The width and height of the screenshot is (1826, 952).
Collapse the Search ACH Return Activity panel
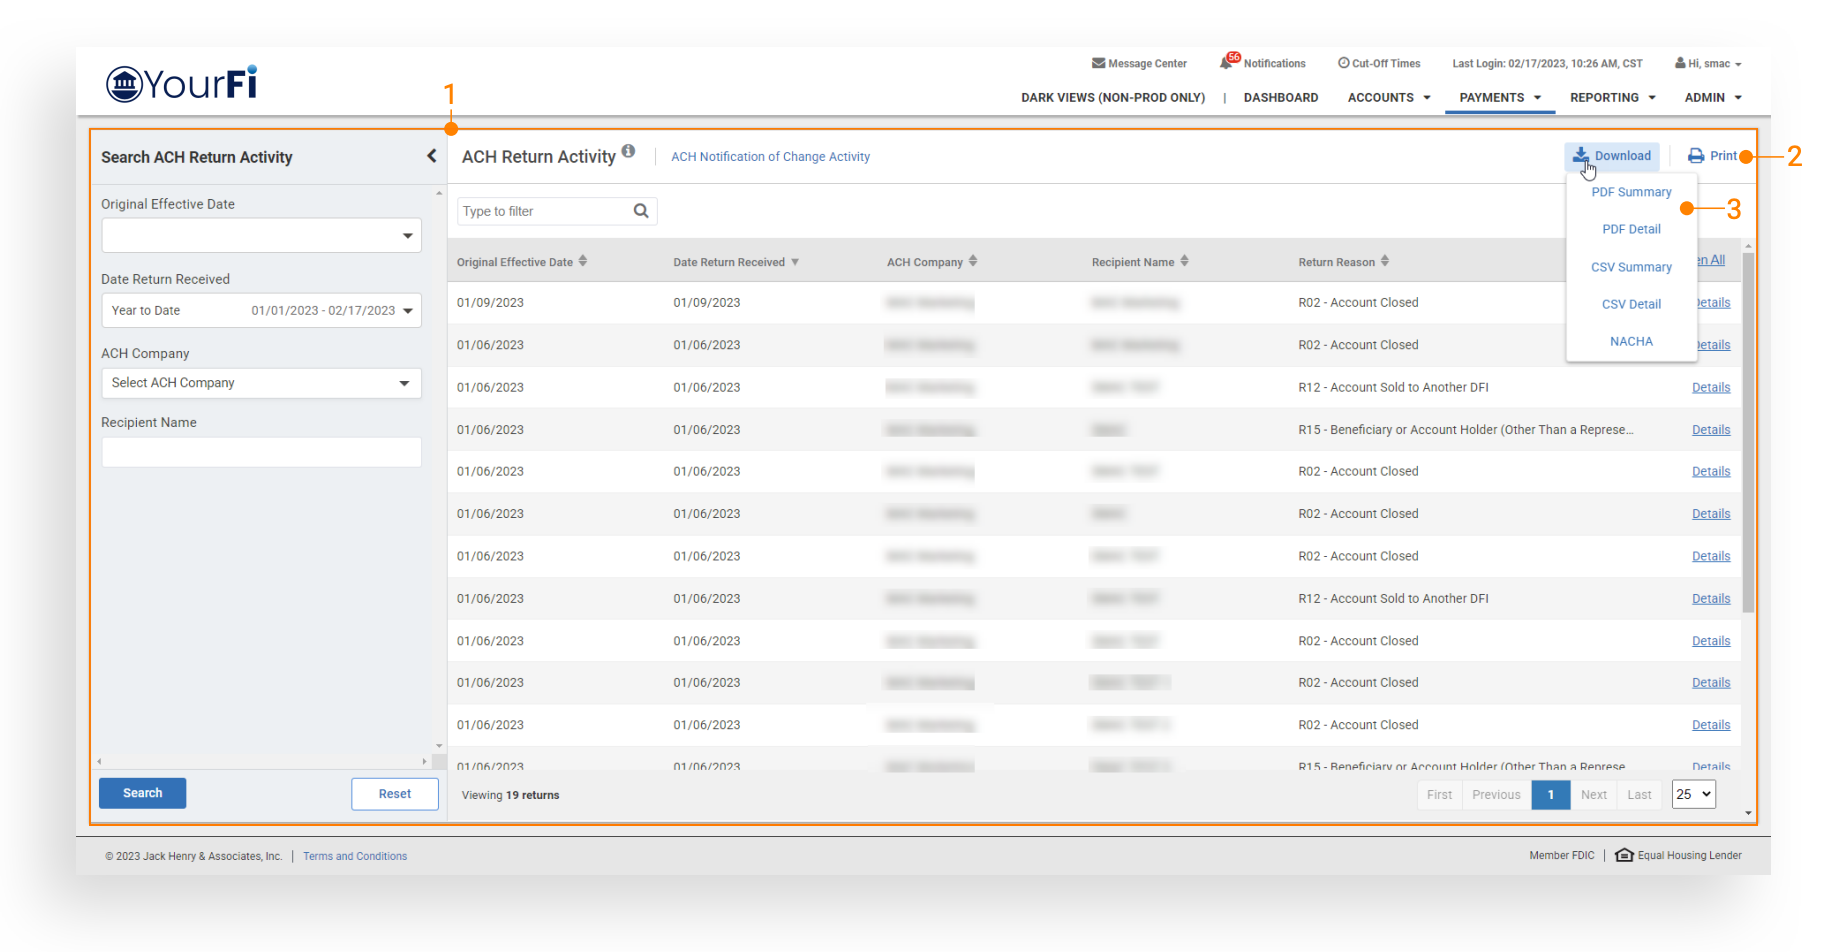coord(431,156)
